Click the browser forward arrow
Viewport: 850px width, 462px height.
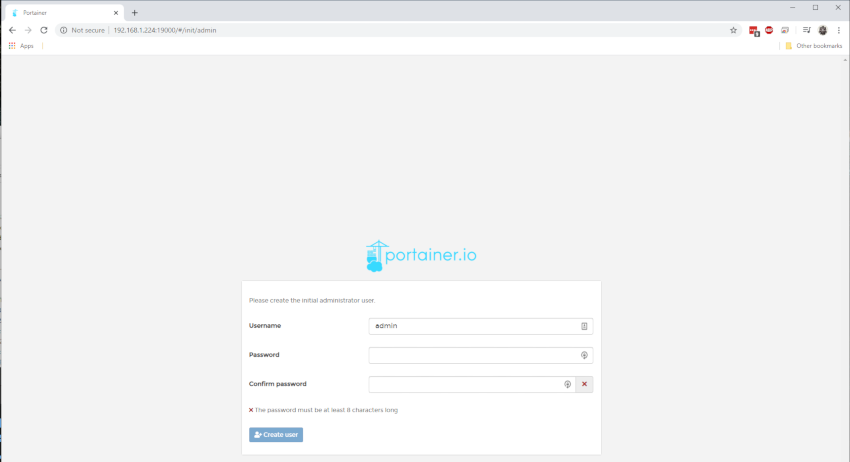(28, 30)
